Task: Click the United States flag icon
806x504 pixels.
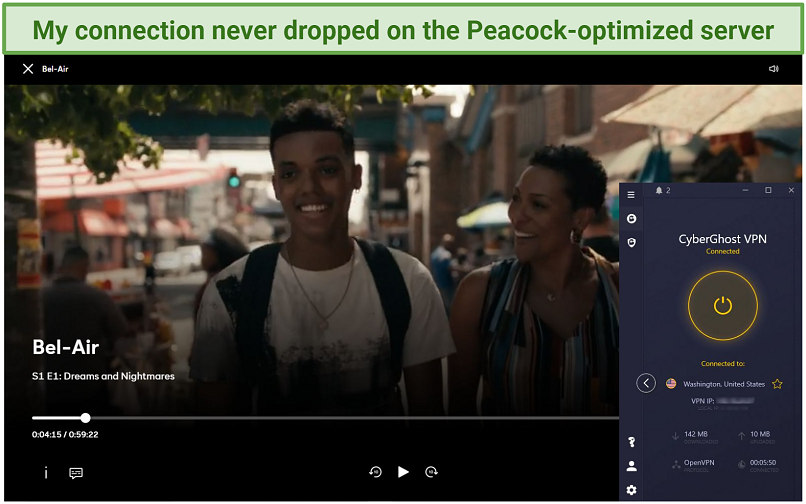Action: 671,384
